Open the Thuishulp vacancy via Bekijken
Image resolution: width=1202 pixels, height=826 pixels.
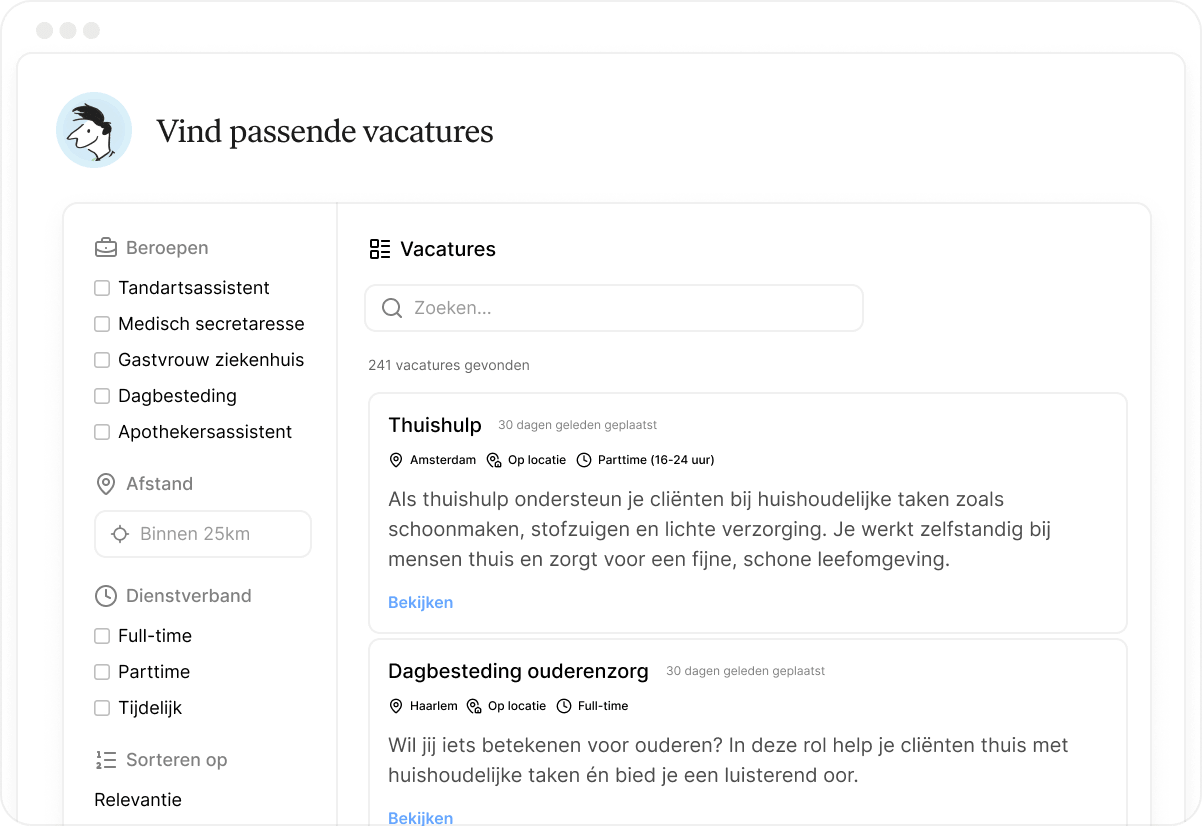pyautogui.click(x=420, y=602)
